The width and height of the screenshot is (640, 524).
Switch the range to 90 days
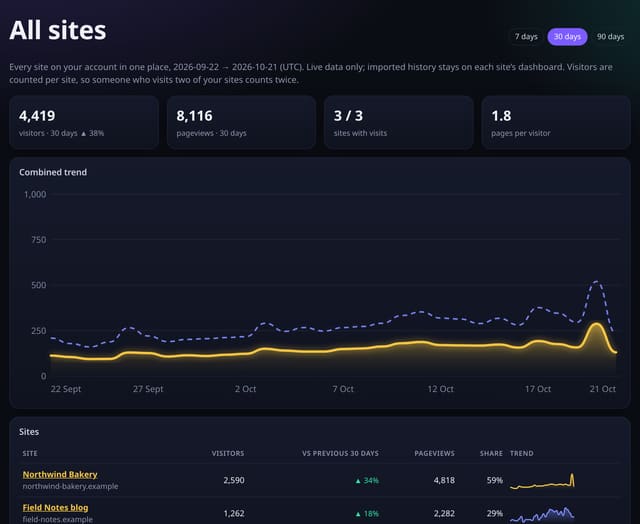click(x=610, y=37)
